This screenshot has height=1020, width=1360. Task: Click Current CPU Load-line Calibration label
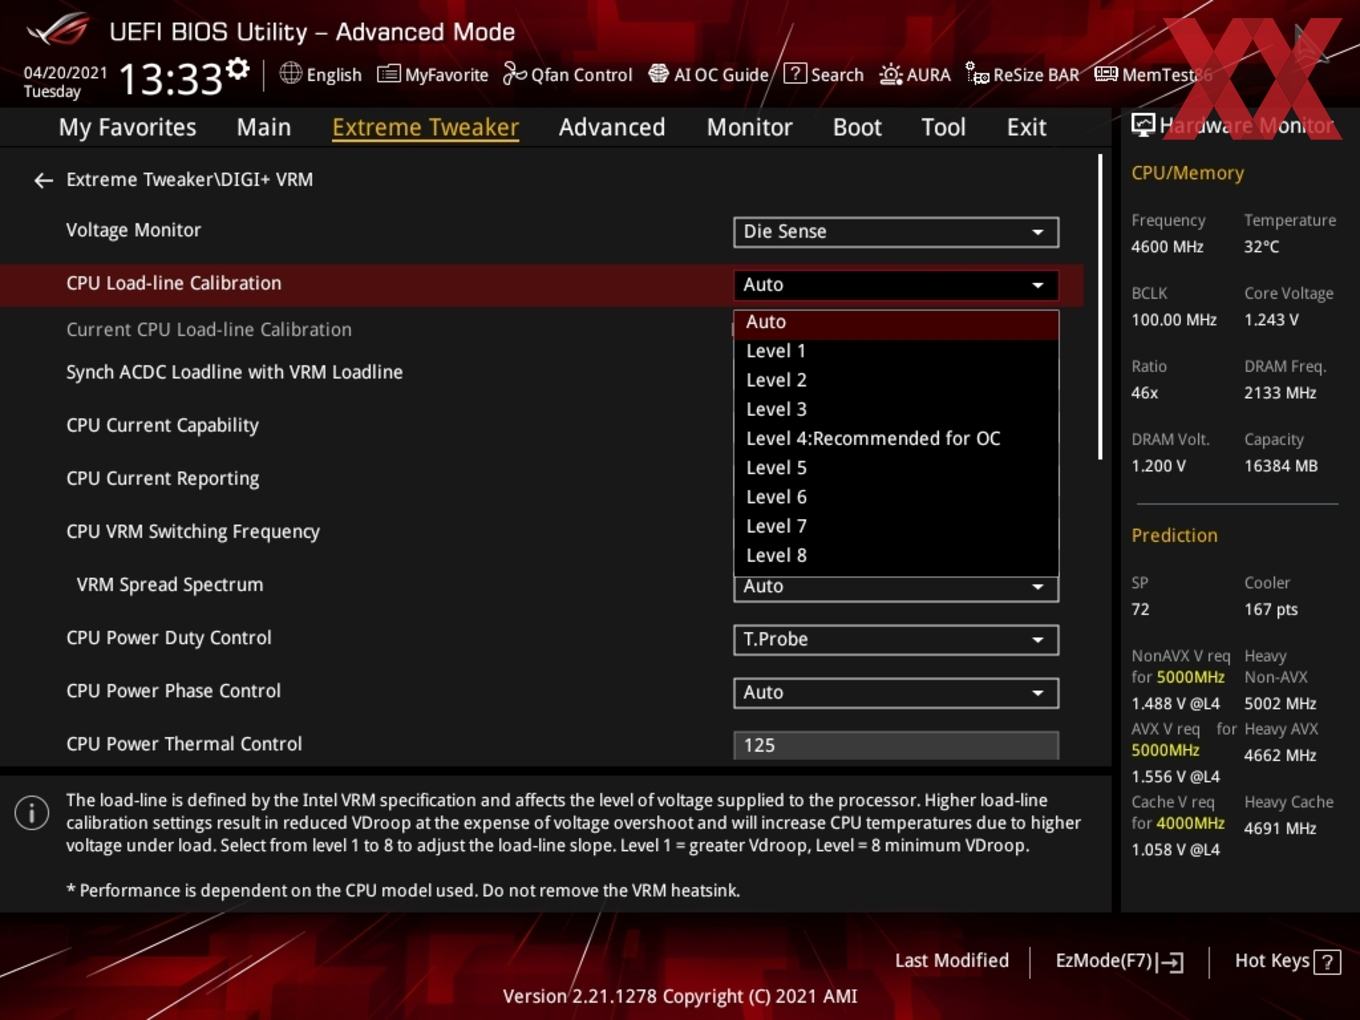click(x=209, y=329)
